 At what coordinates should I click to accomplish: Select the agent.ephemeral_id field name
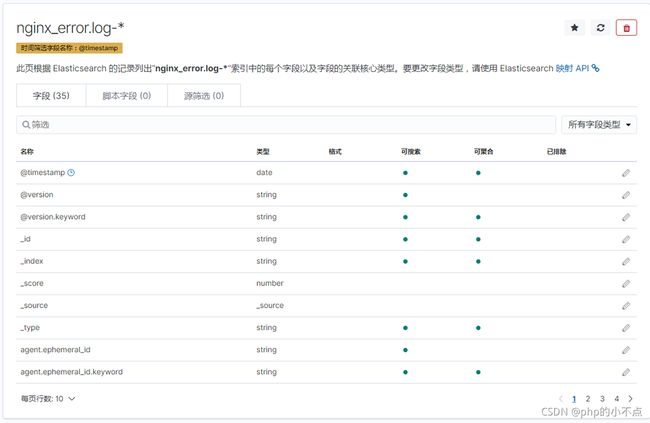pos(56,350)
